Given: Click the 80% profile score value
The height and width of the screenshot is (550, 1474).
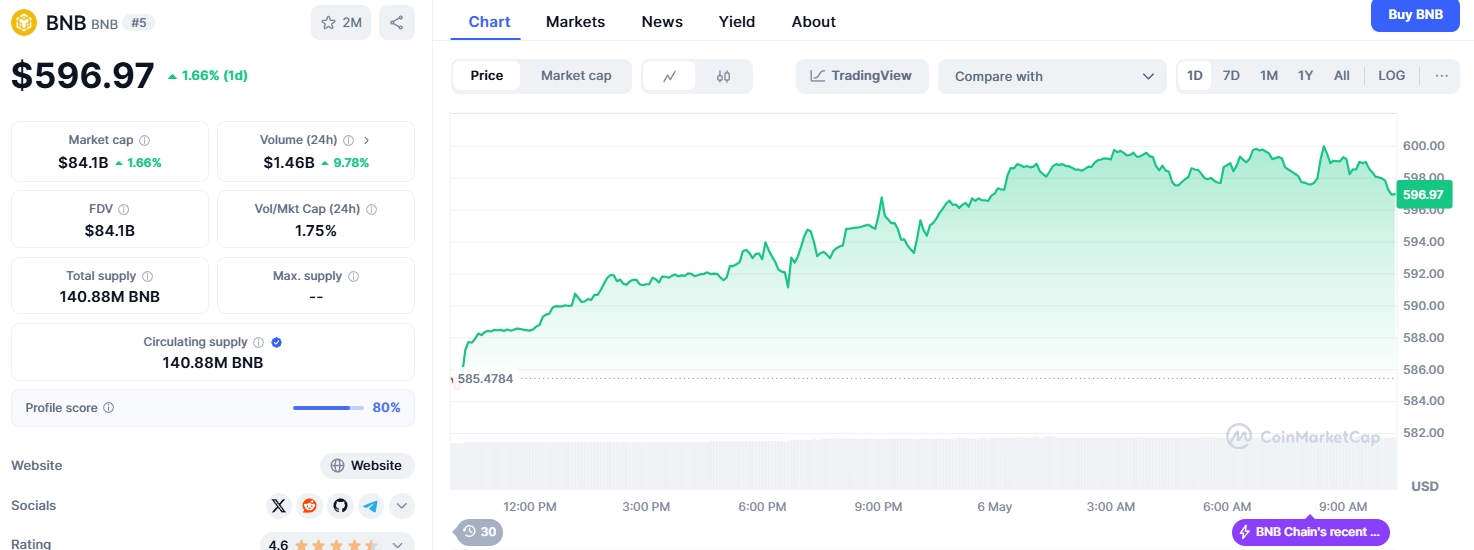Looking at the screenshot, I should [386, 408].
